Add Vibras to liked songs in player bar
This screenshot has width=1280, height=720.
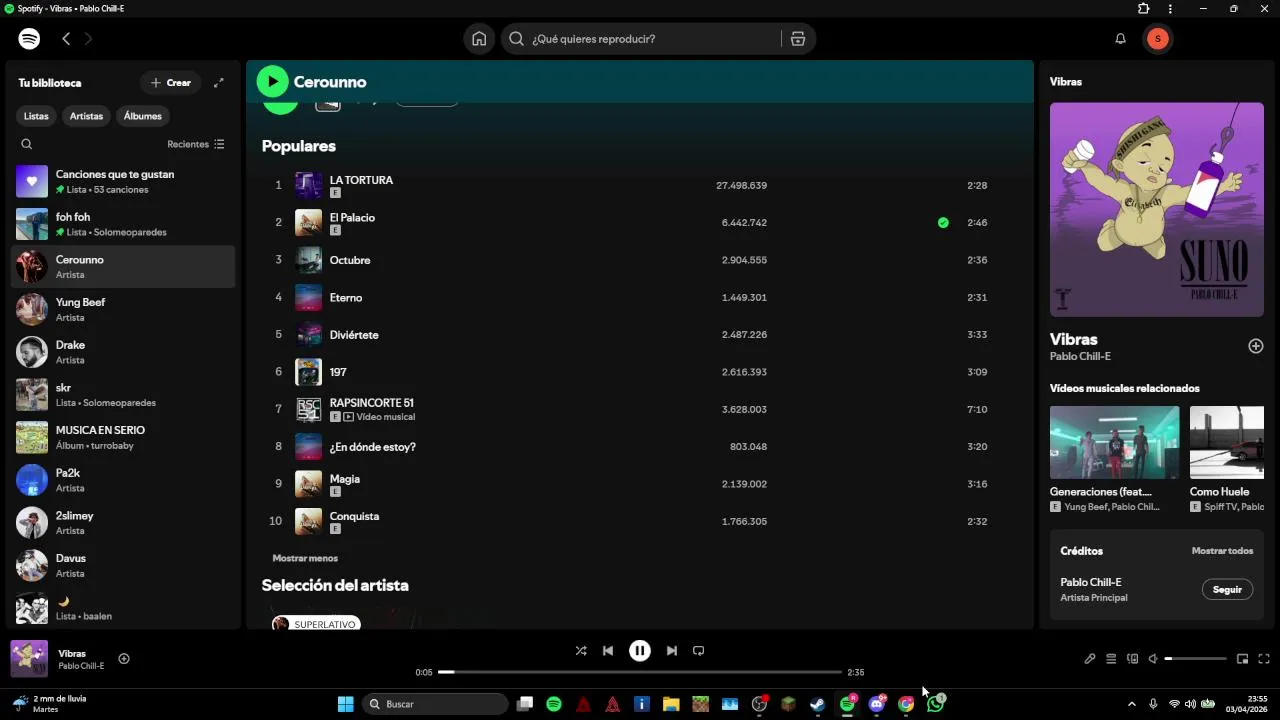tap(124, 659)
